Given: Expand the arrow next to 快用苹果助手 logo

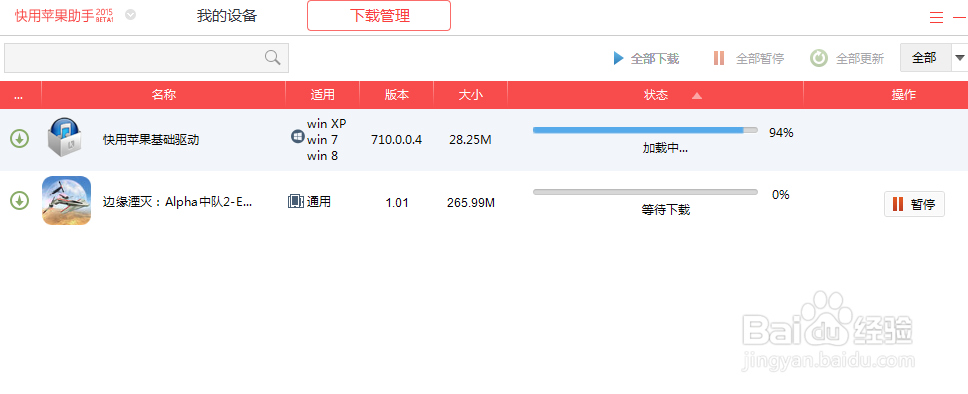Looking at the screenshot, I should (x=130, y=15).
